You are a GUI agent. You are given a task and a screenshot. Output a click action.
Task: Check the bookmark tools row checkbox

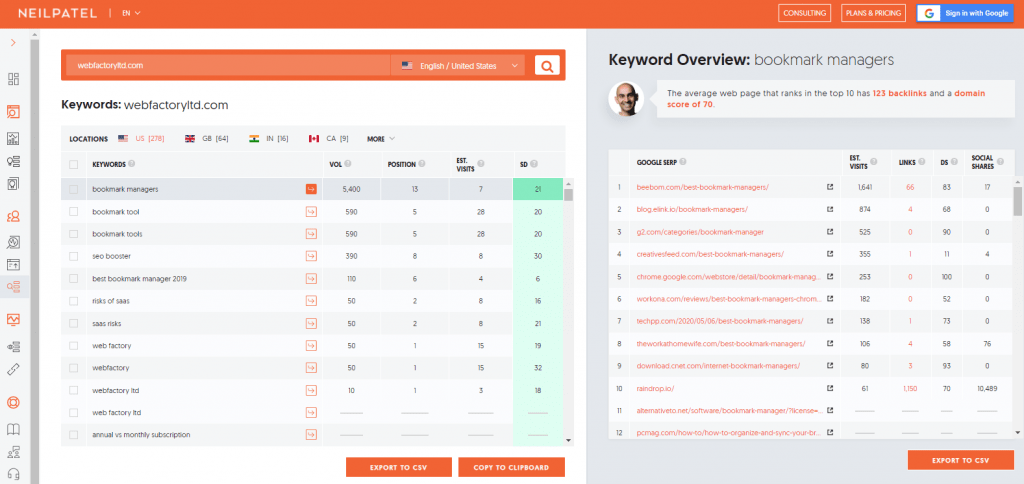click(x=74, y=234)
